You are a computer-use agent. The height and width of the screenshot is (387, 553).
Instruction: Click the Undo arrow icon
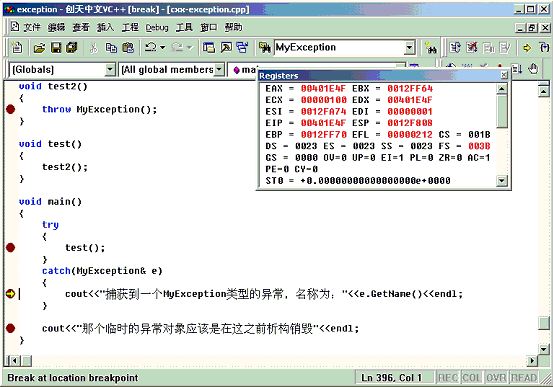[x=151, y=47]
